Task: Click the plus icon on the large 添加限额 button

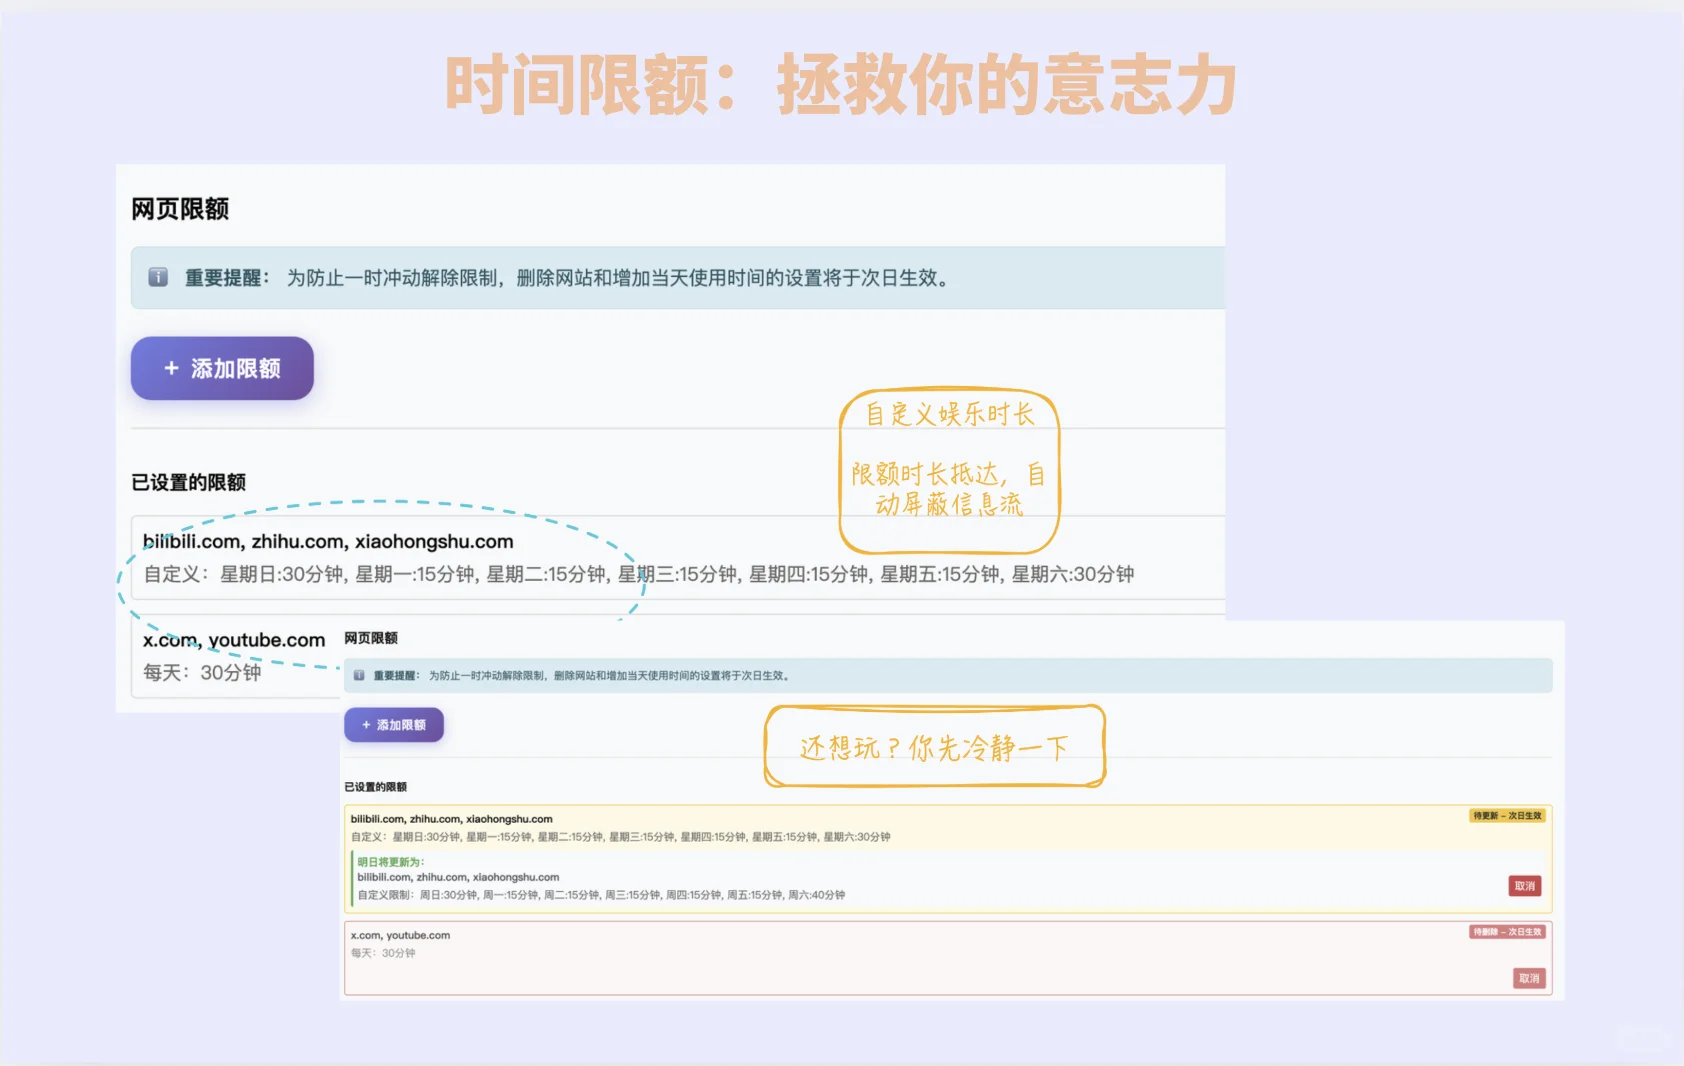Action: point(170,368)
